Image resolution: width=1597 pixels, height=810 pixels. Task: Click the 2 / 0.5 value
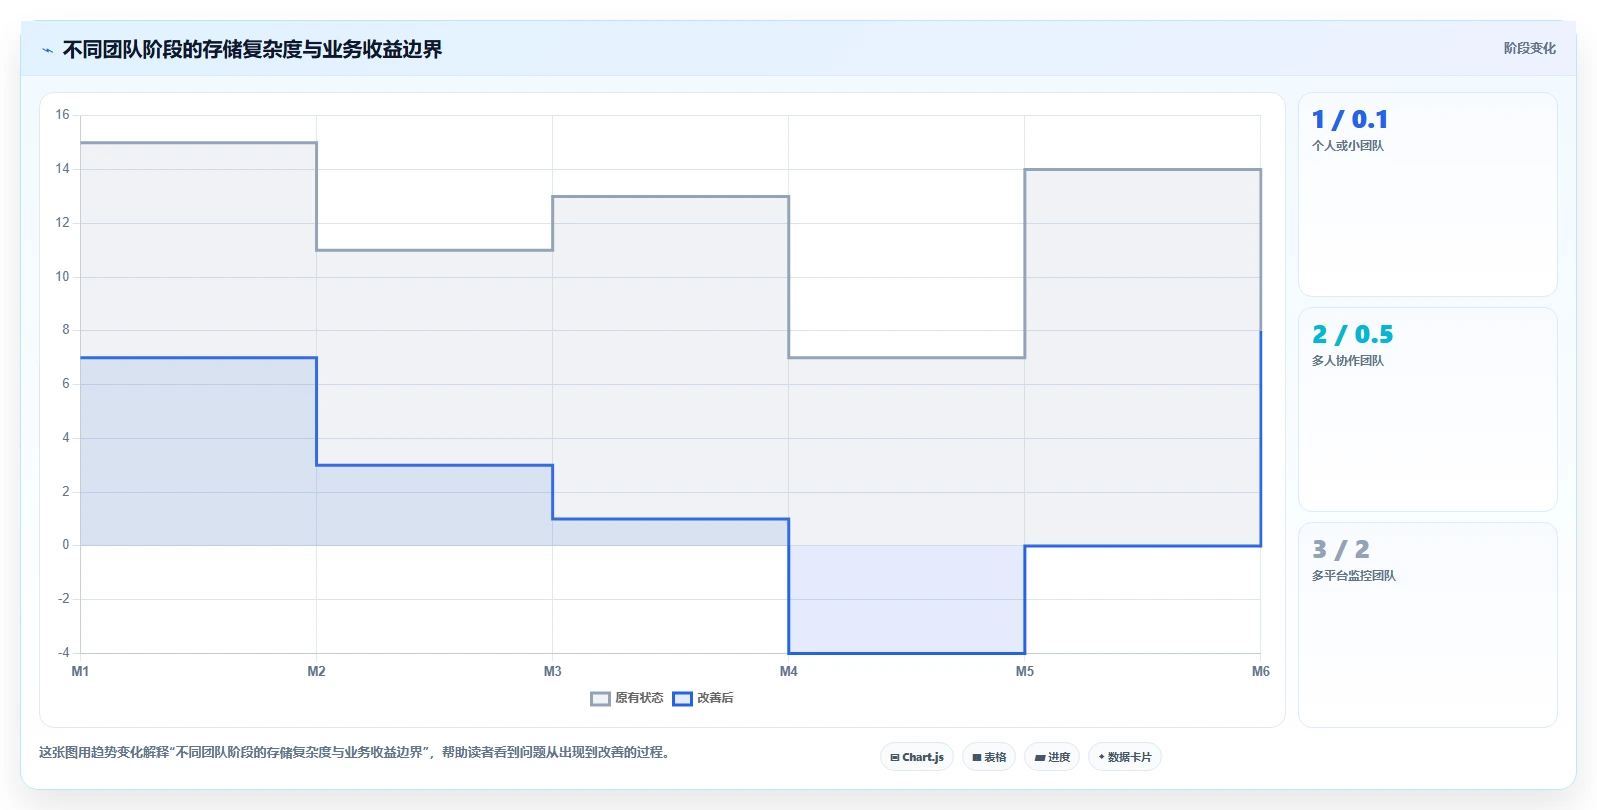(x=1352, y=335)
